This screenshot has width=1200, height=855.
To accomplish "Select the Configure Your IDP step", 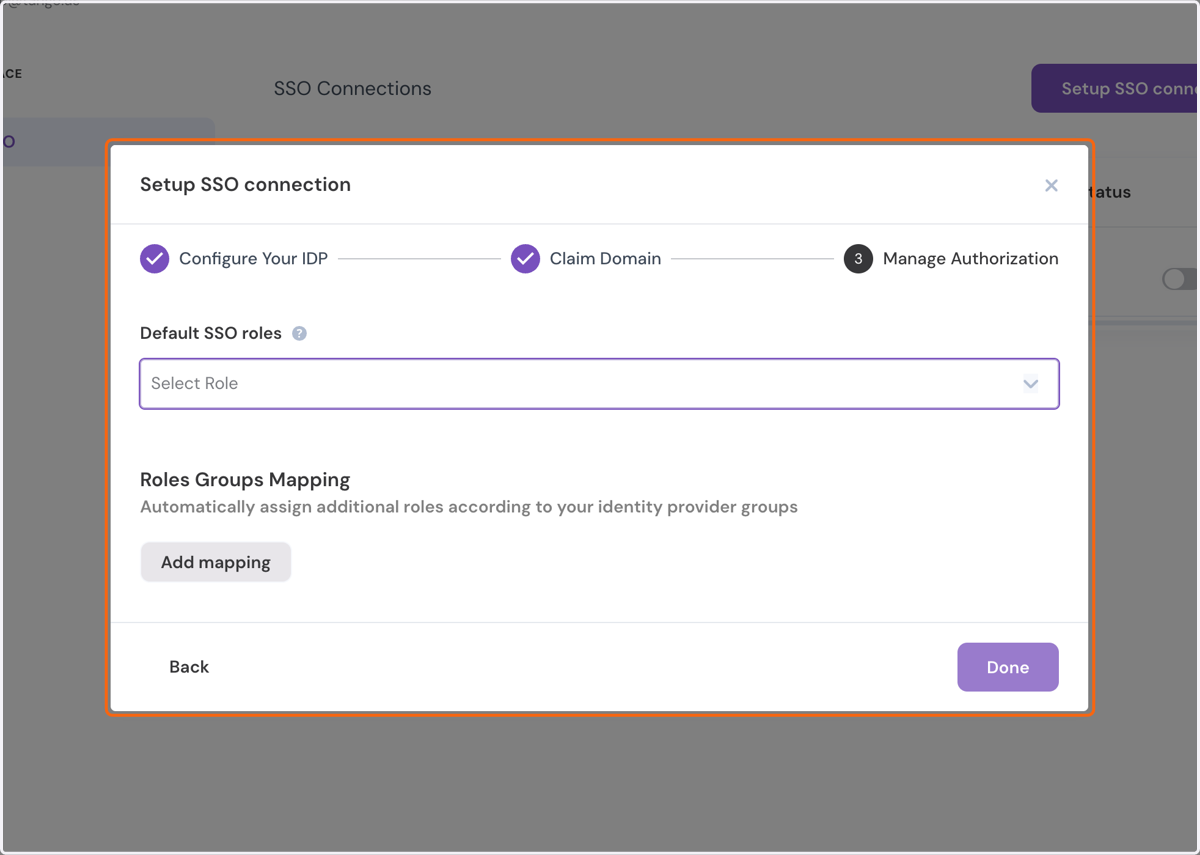I will [x=234, y=259].
